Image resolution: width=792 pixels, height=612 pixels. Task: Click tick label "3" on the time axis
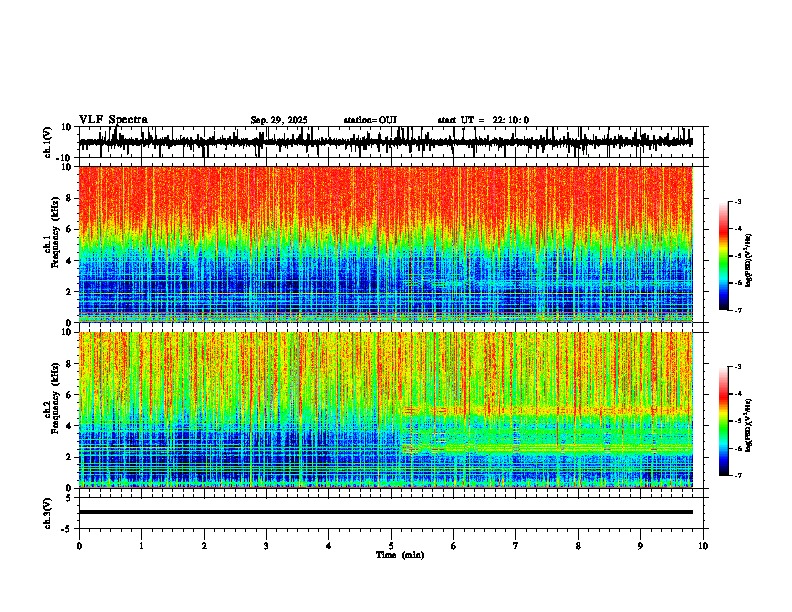click(x=266, y=546)
